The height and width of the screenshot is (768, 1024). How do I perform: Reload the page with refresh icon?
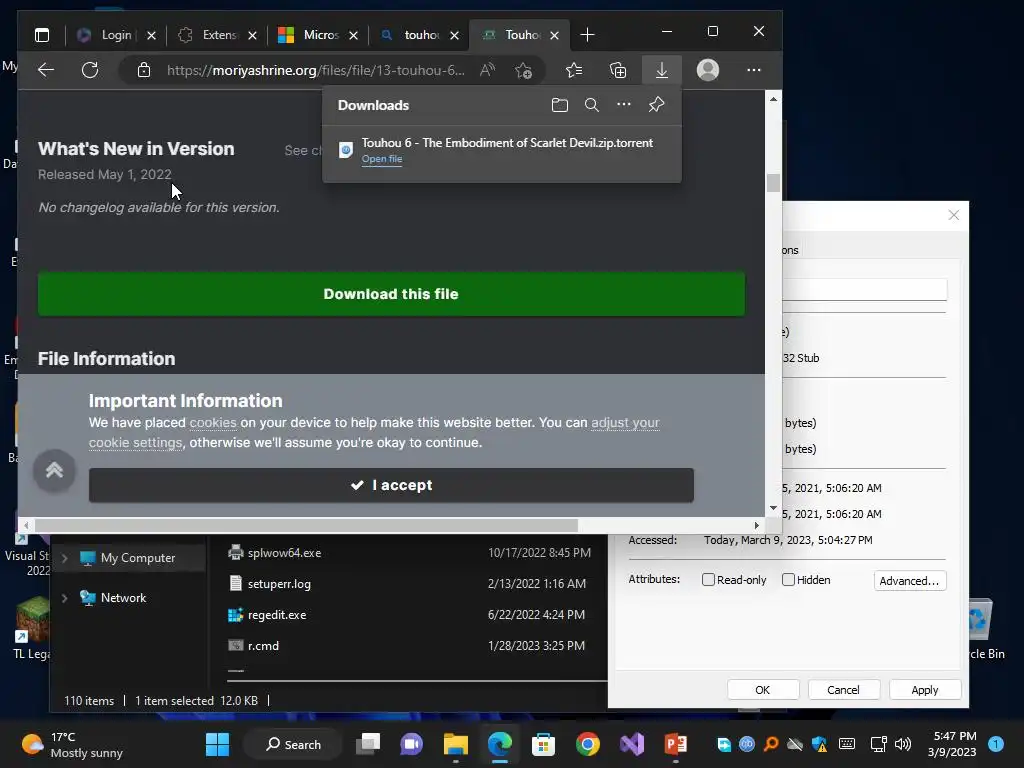click(x=90, y=70)
